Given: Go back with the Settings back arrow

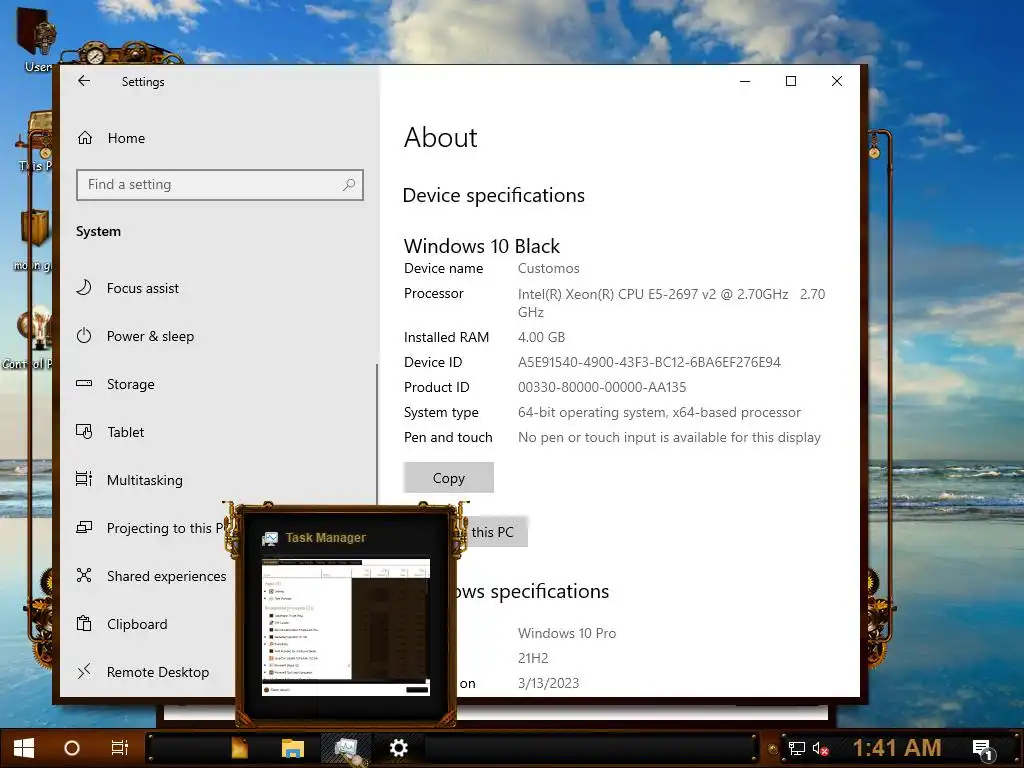Looking at the screenshot, I should tap(84, 81).
